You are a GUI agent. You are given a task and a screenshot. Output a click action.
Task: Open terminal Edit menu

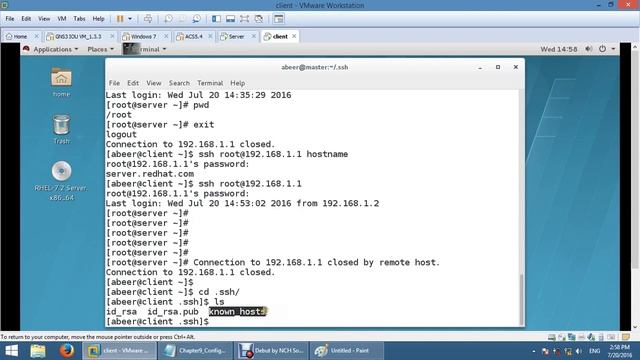coord(133,83)
